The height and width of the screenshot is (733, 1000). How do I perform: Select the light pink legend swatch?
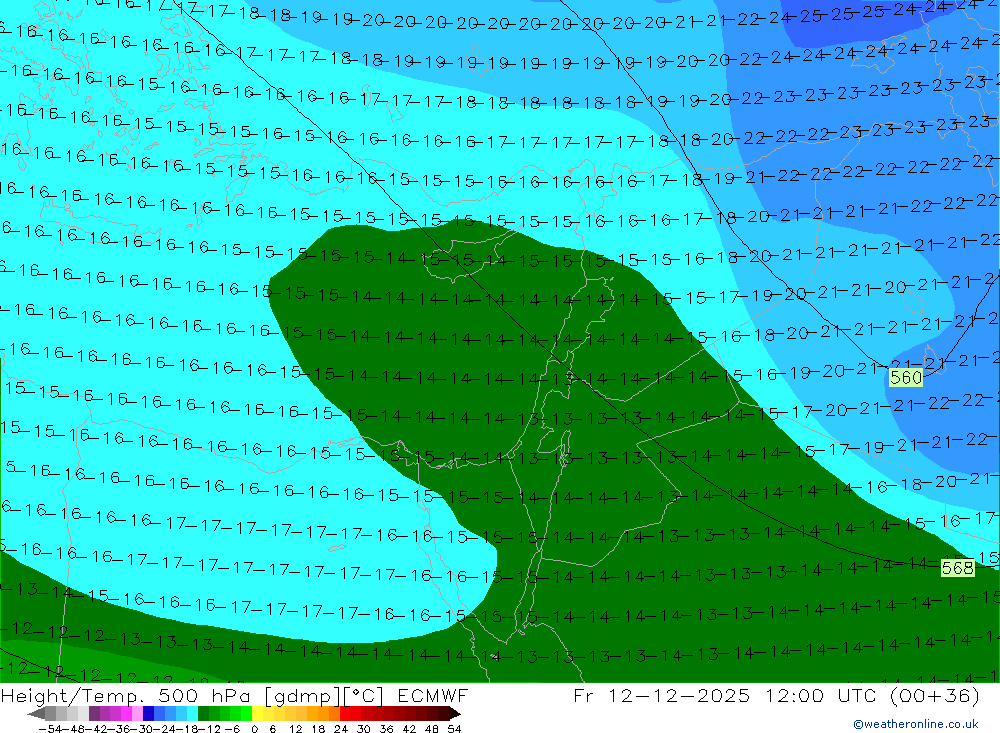137,713
